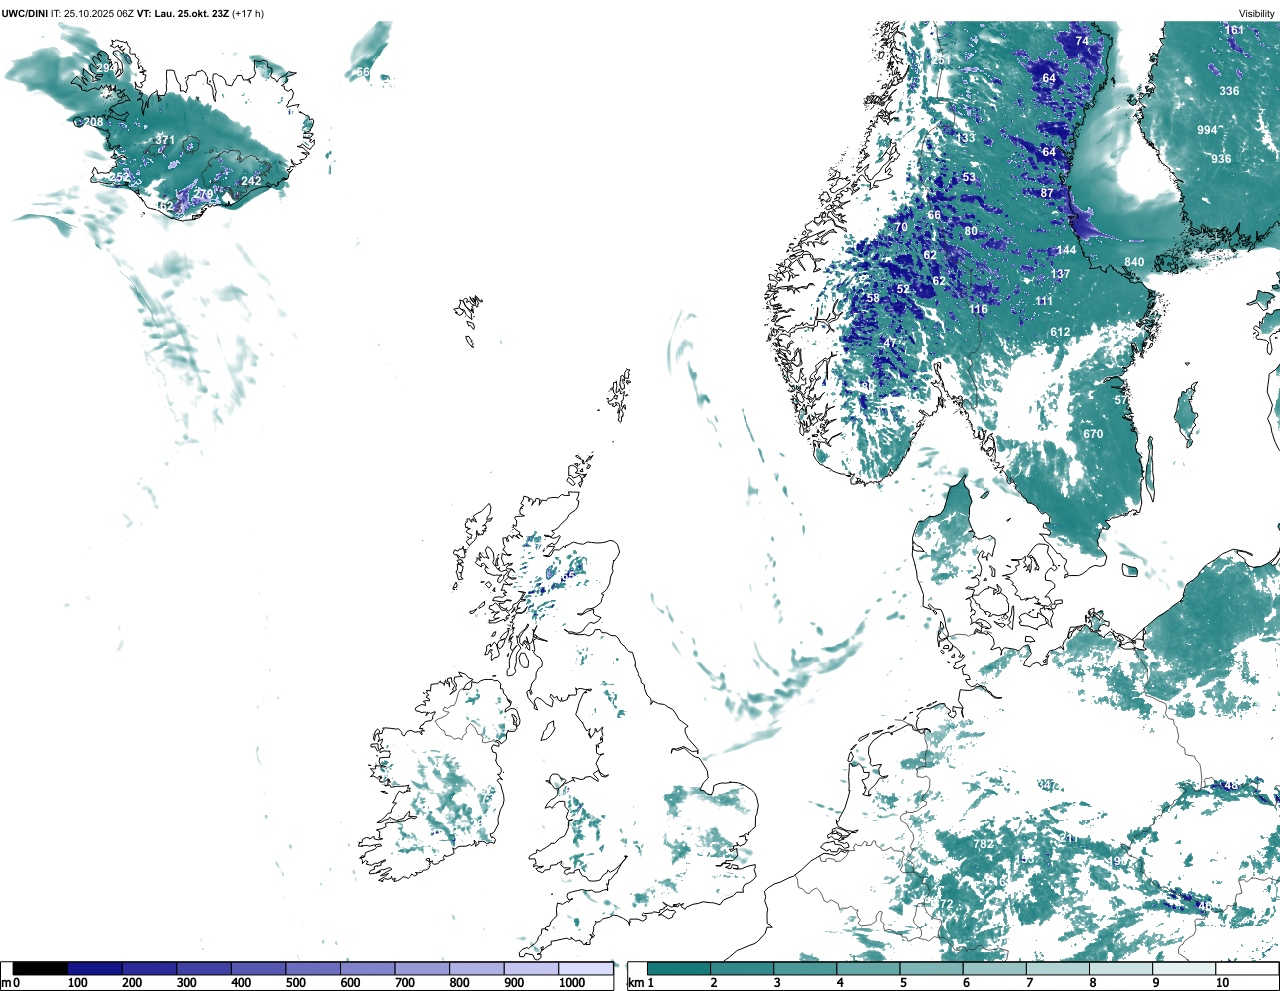Click the '47' visibility value in southern Norway
Image resolution: width=1280 pixels, height=991 pixels.
click(x=890, y=343)
